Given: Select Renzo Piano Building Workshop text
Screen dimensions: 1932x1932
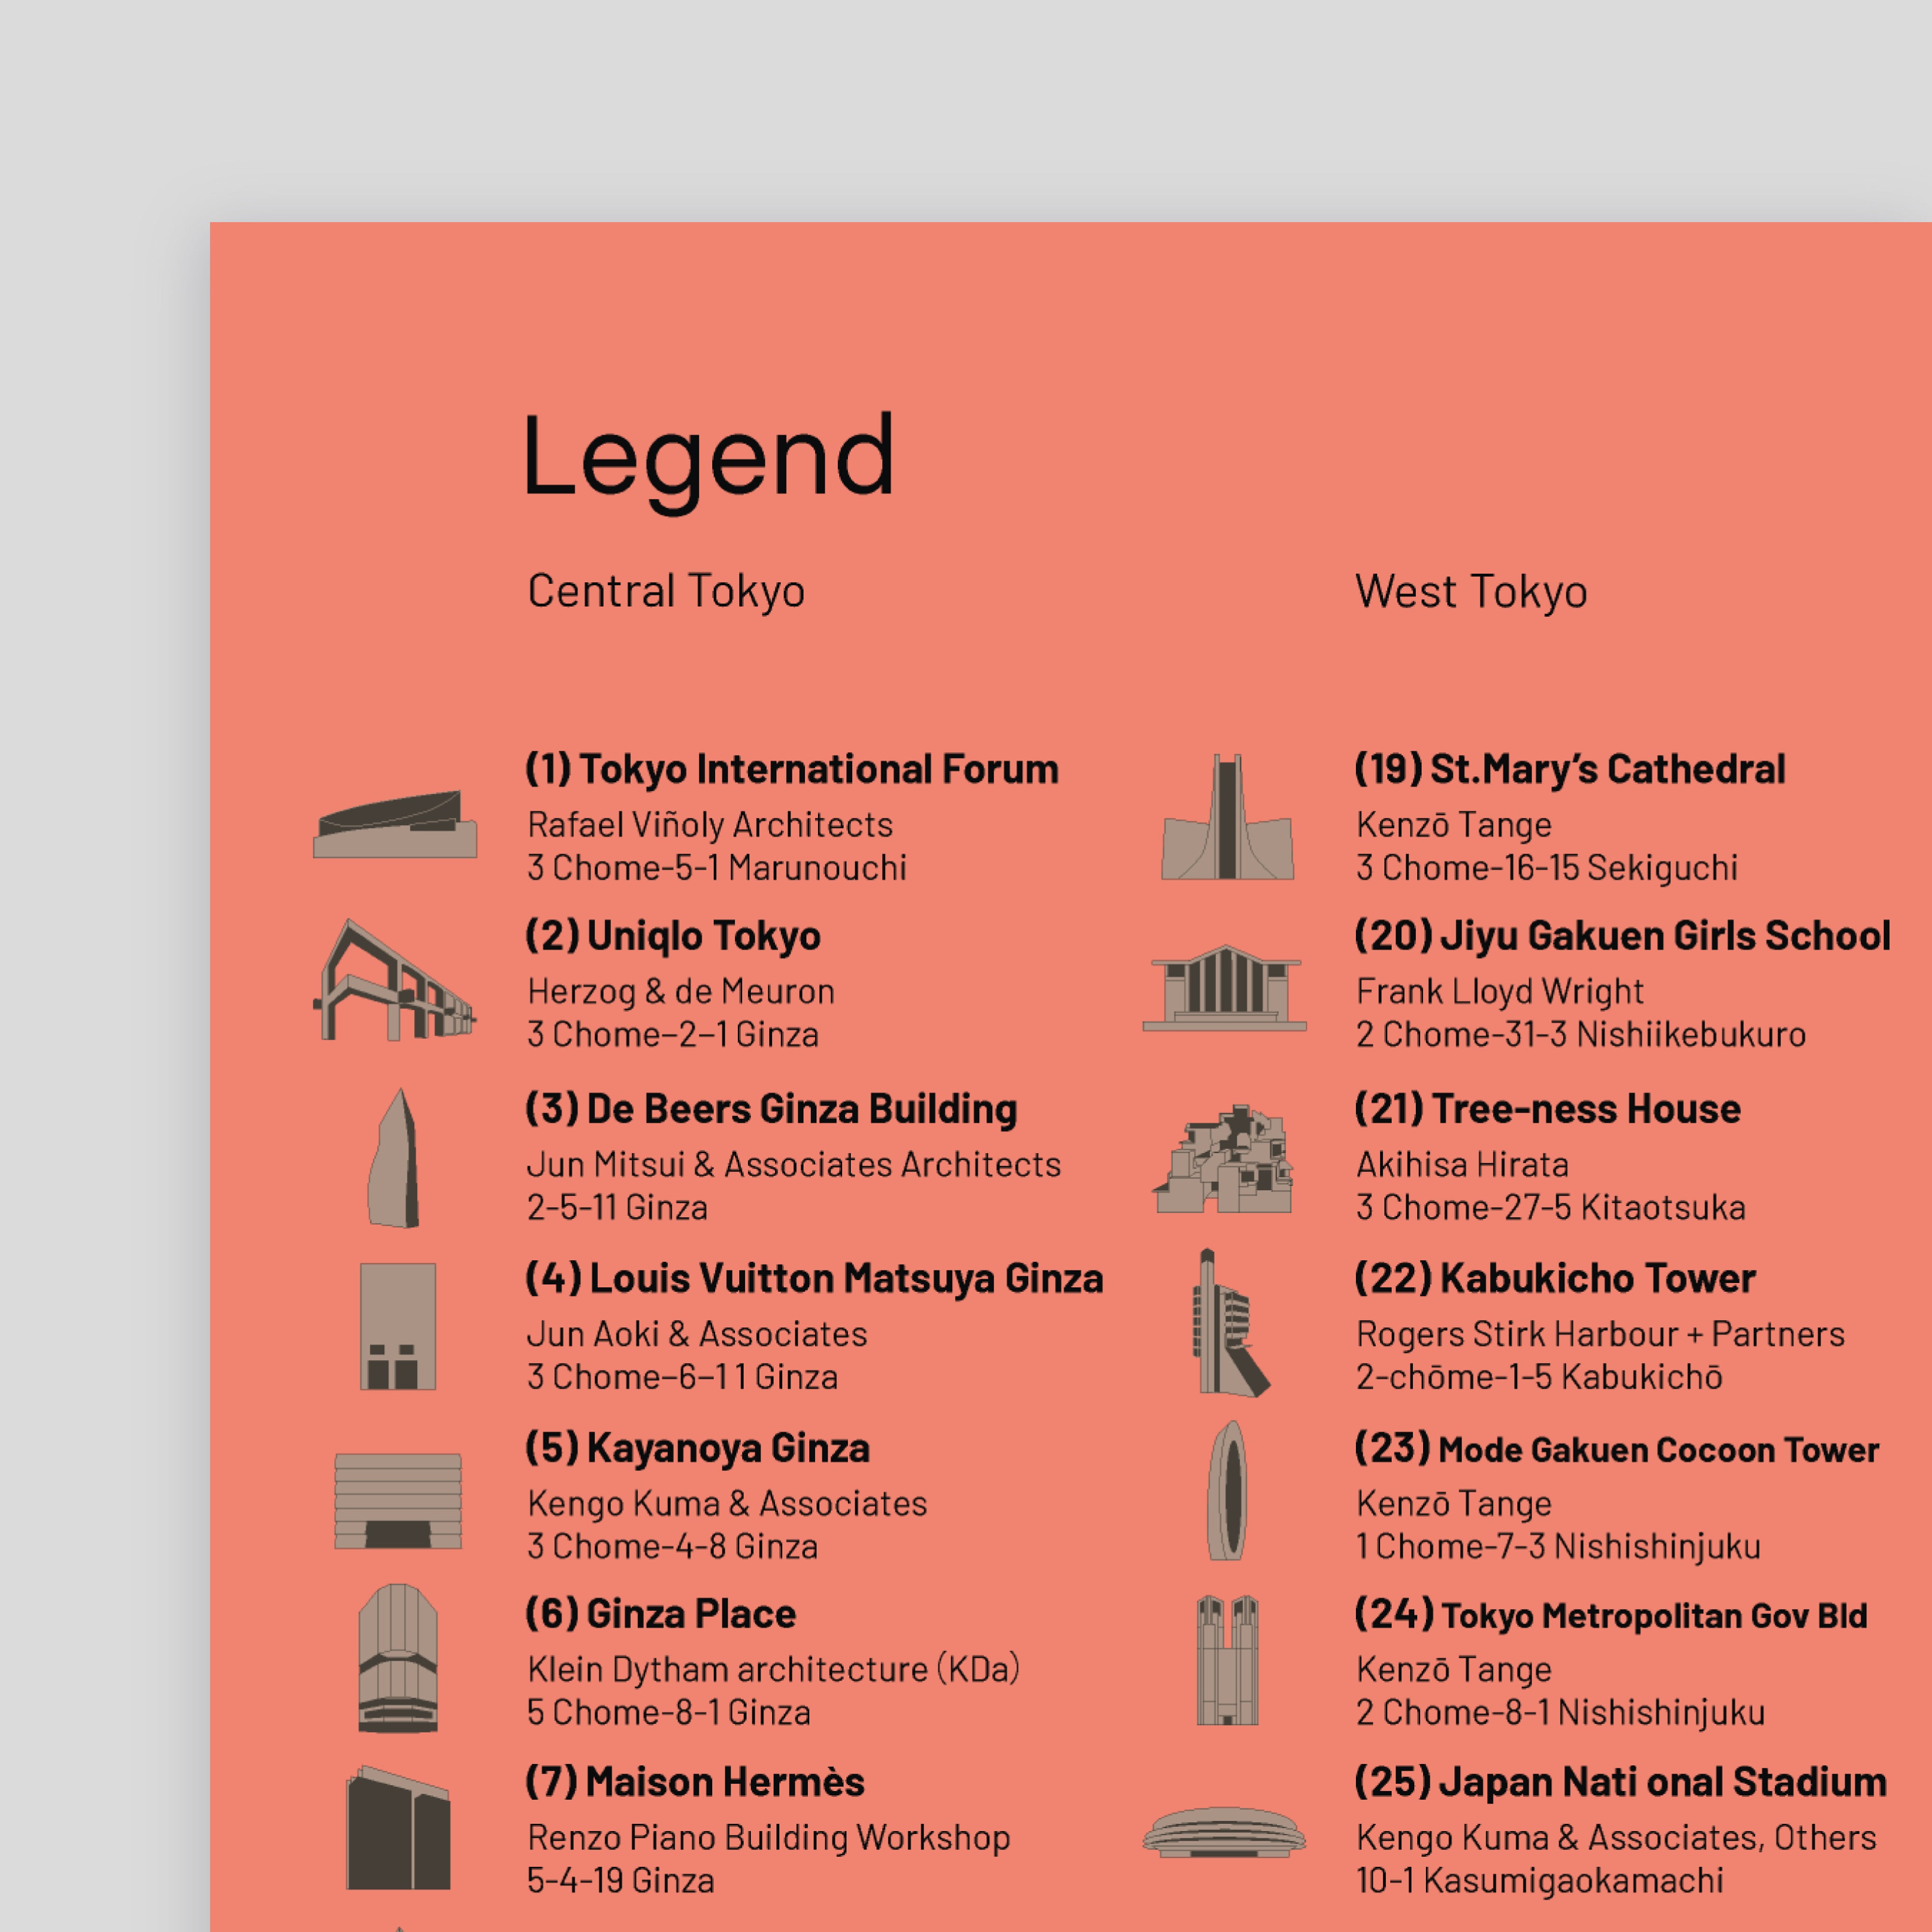Looking at the screenshot, I should pos(769,1838).
